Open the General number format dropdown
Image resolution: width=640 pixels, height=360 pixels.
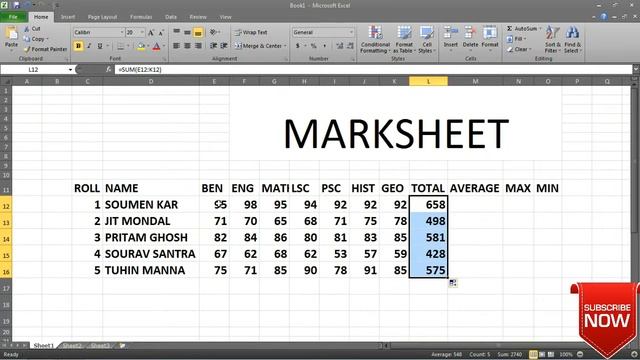coord(351,32)
